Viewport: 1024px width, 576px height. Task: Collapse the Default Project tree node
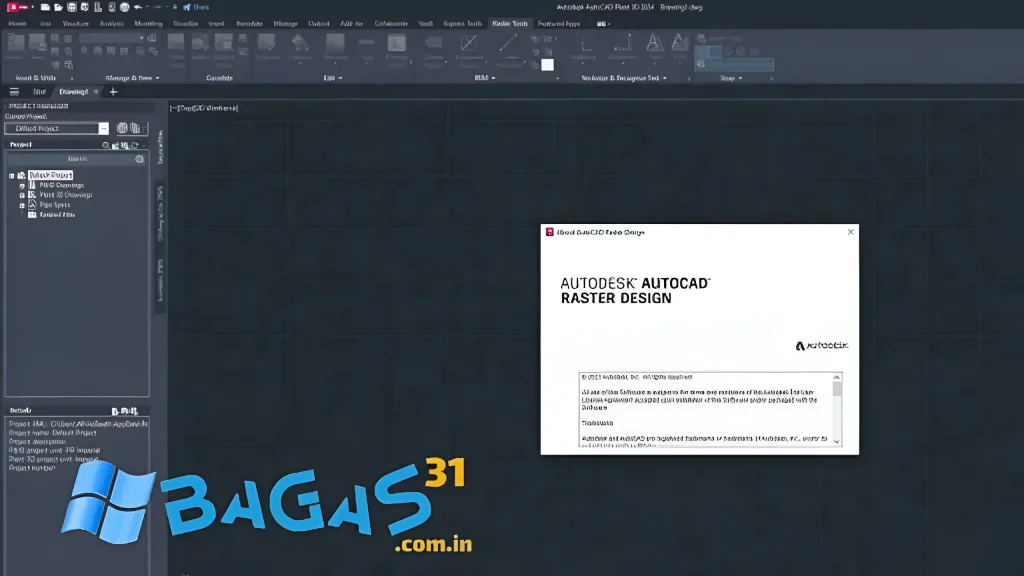tap(12, 176)
